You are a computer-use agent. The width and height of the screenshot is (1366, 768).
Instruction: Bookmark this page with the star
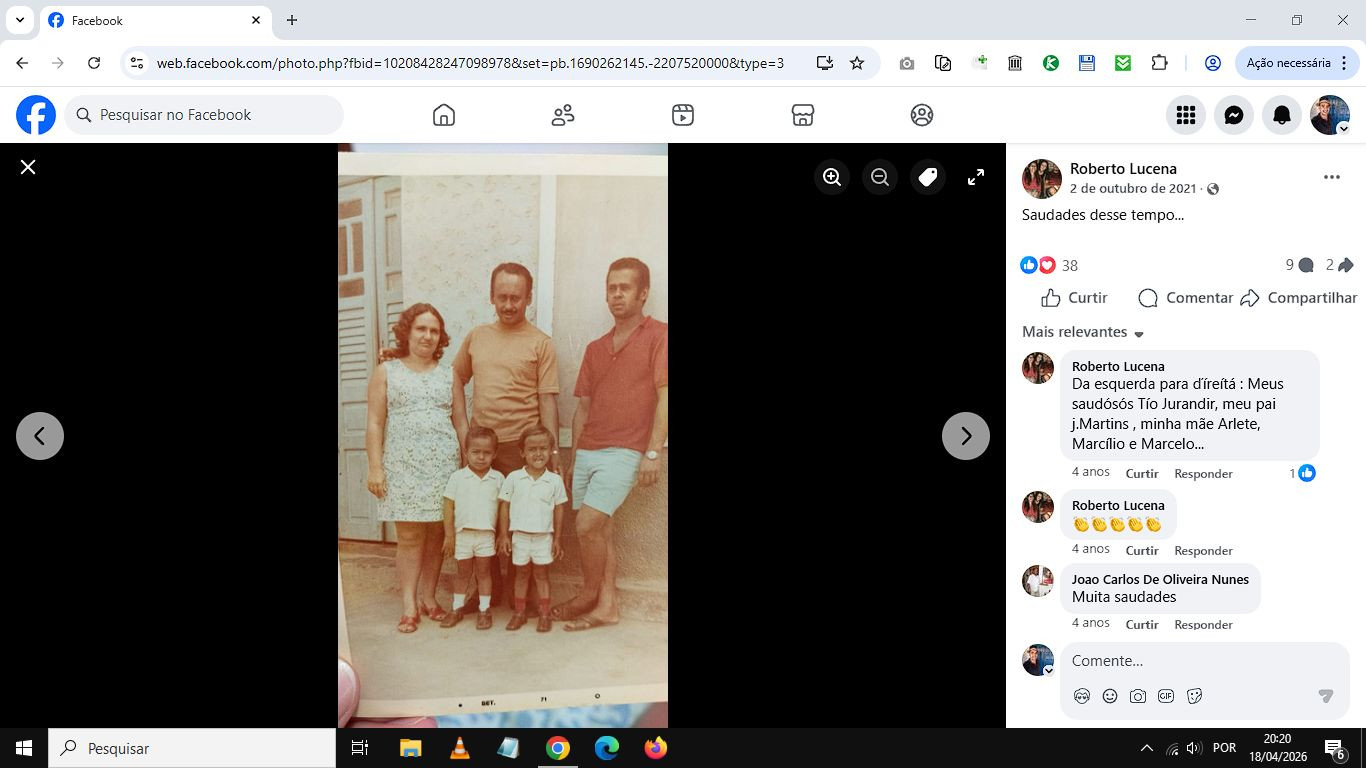(857, 63)
